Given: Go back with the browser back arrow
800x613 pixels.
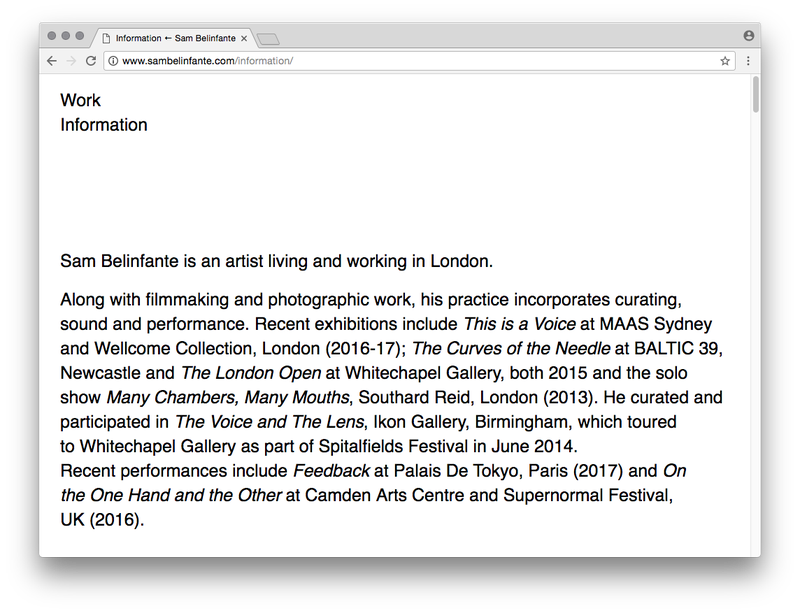Looking at the screenshot, I should [x=52, y=61].
